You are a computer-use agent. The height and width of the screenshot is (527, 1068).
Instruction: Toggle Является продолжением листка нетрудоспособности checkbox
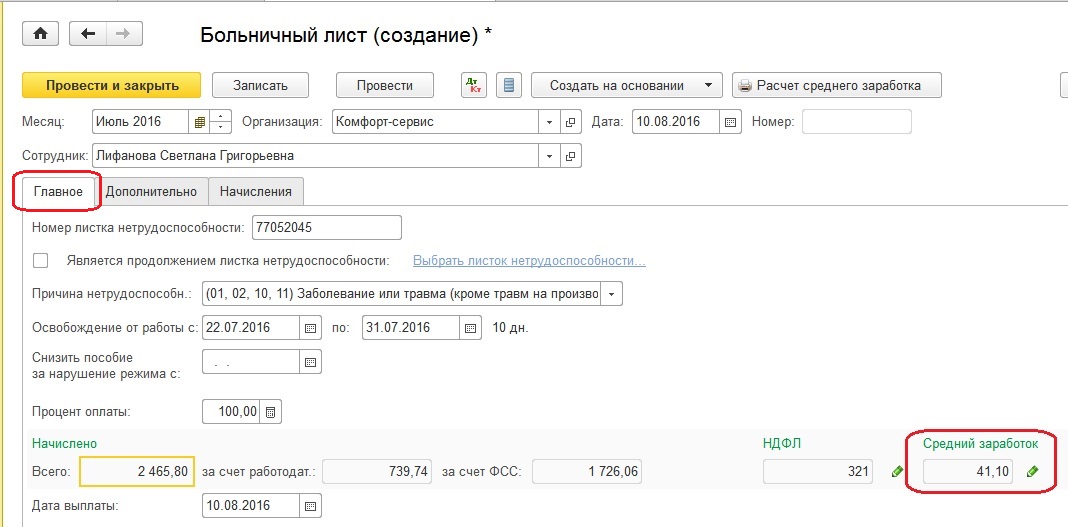[42, 261]
